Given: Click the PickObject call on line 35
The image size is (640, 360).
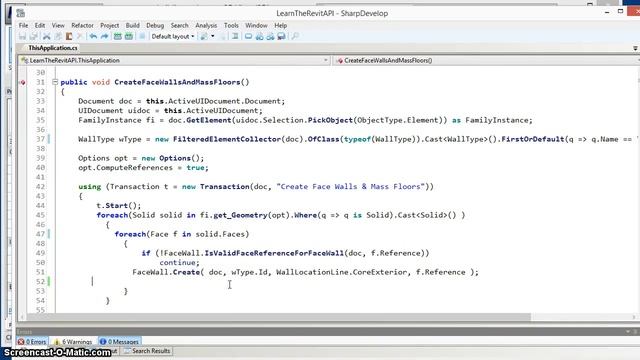Looking at the screenshot, I should coord(330,120).
